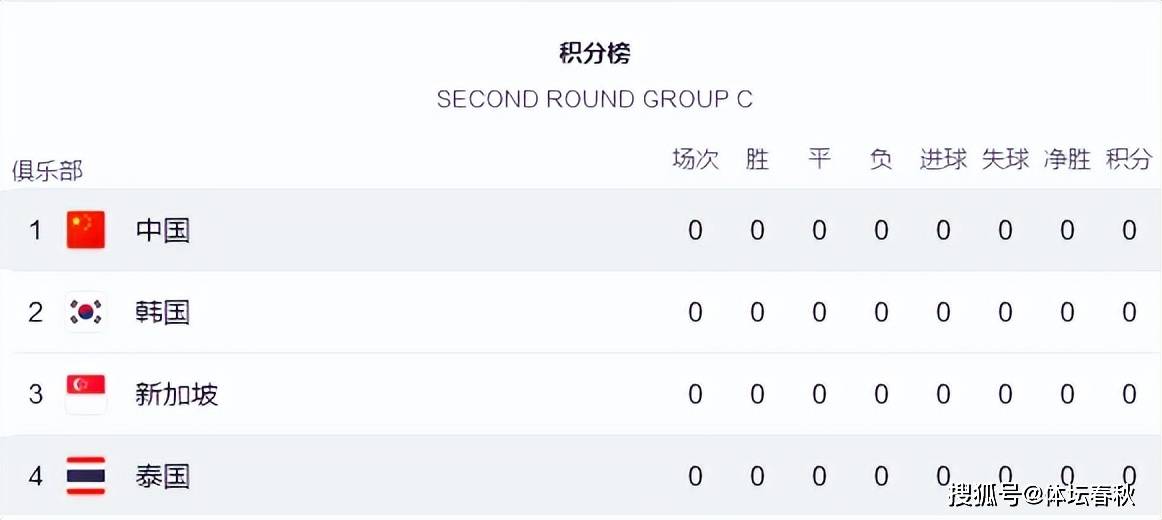This screenshot has width=1162, height=520.
Task: Click the 失球 column header
Action: tap(1006, 159)
